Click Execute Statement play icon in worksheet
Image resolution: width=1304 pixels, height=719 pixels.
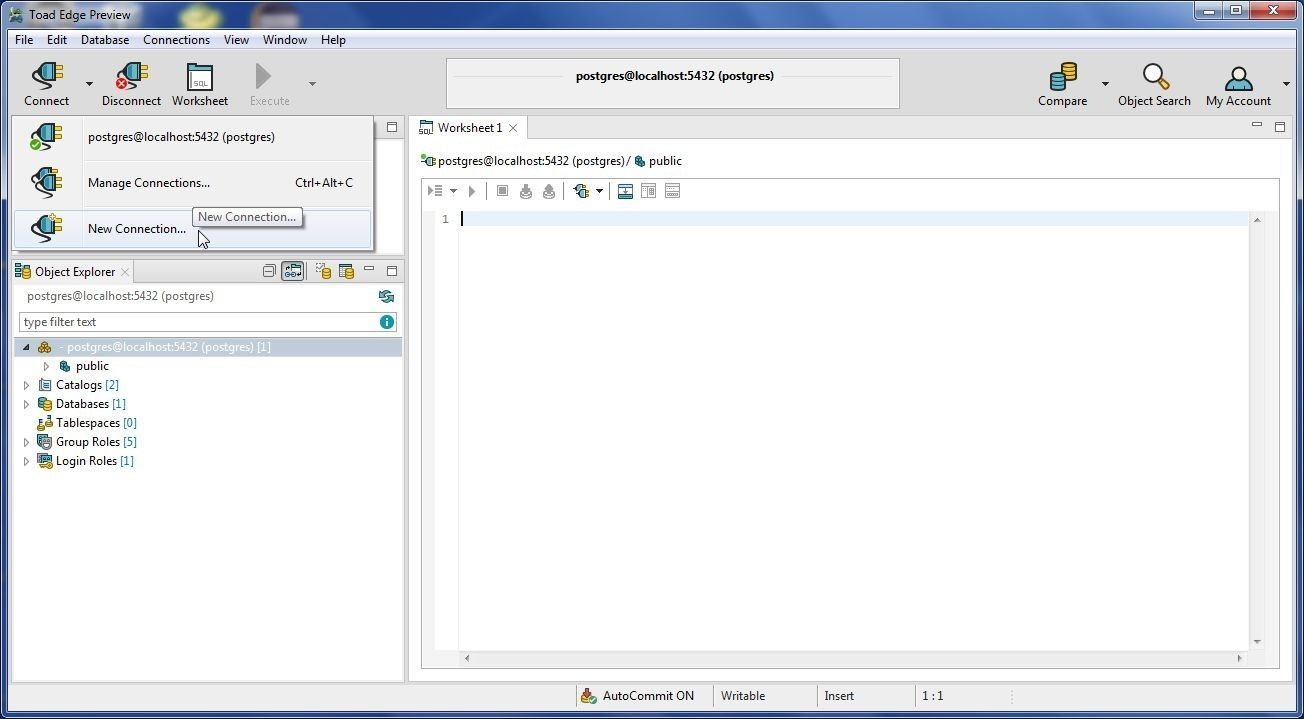tap(472, 191)
